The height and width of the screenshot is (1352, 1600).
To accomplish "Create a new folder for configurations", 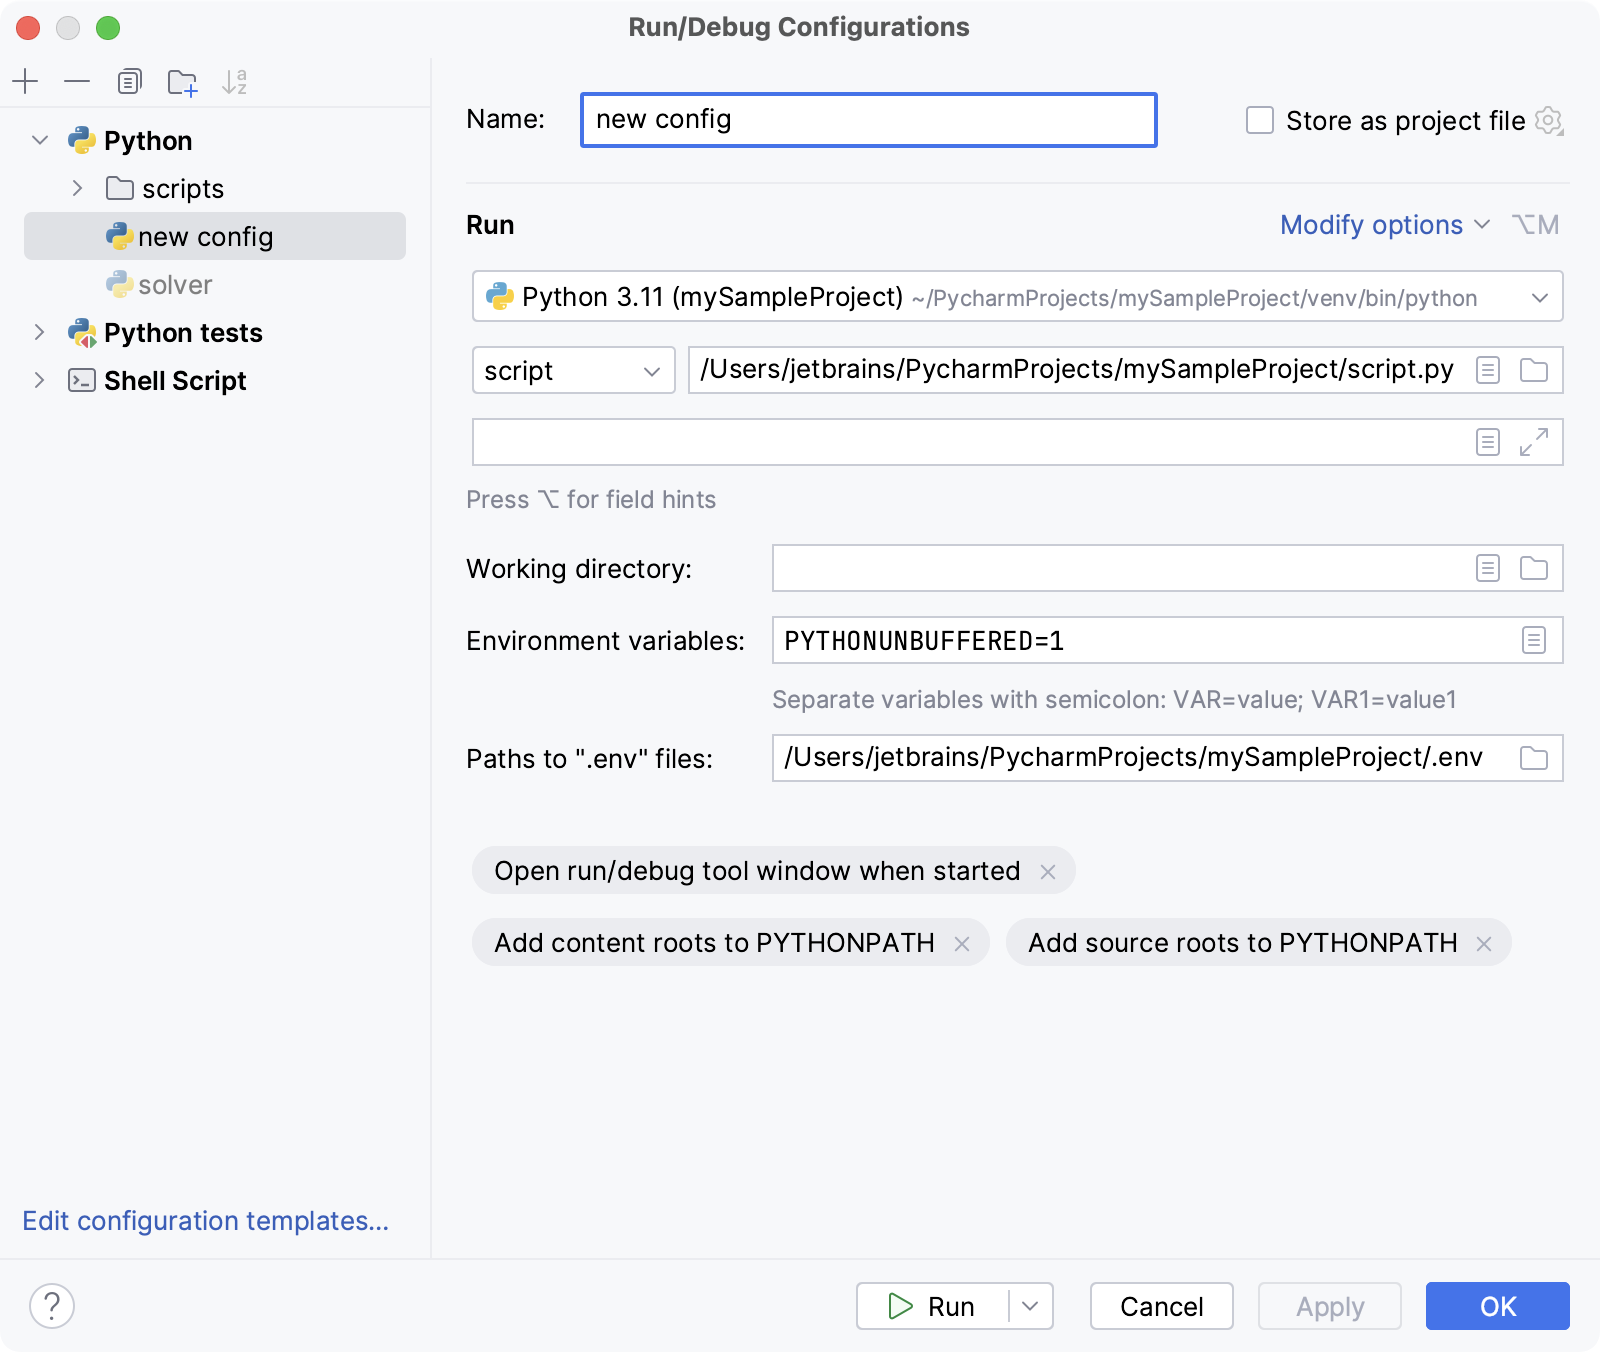I will [x=181, y=81].
